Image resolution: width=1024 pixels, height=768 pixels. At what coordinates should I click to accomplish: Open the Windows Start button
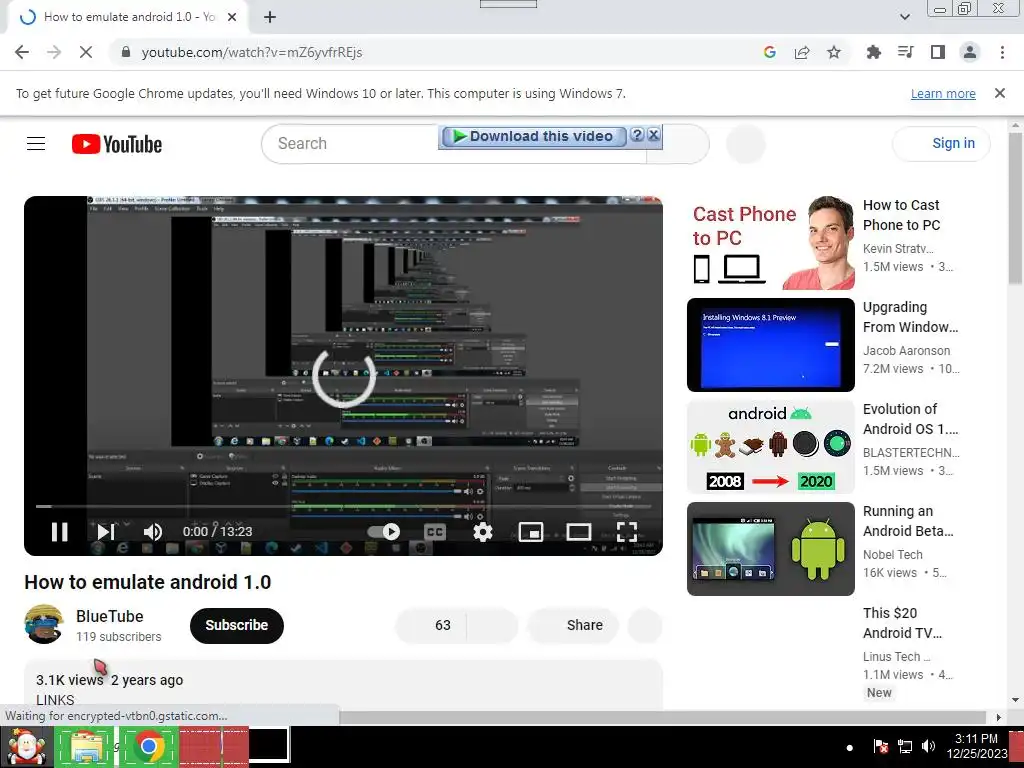point(25,746)
